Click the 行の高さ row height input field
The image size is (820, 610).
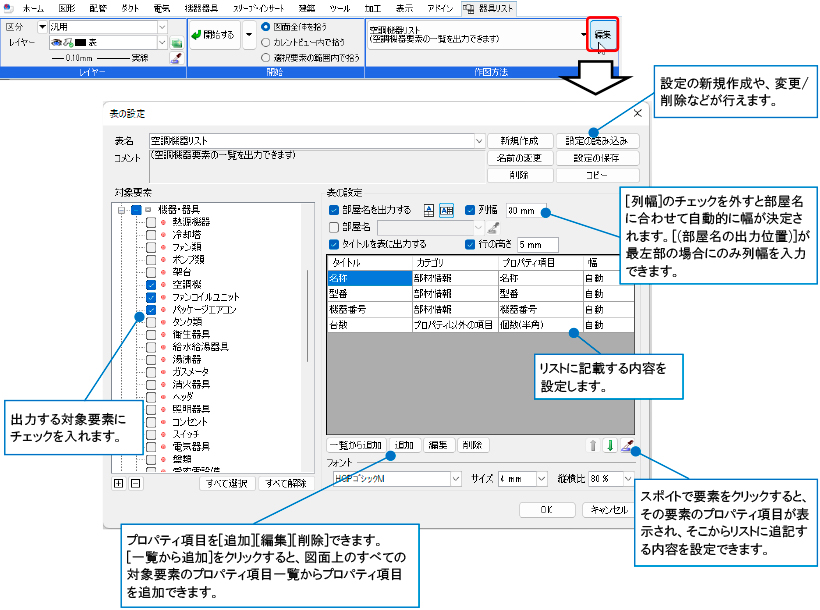tap(537, 243)
